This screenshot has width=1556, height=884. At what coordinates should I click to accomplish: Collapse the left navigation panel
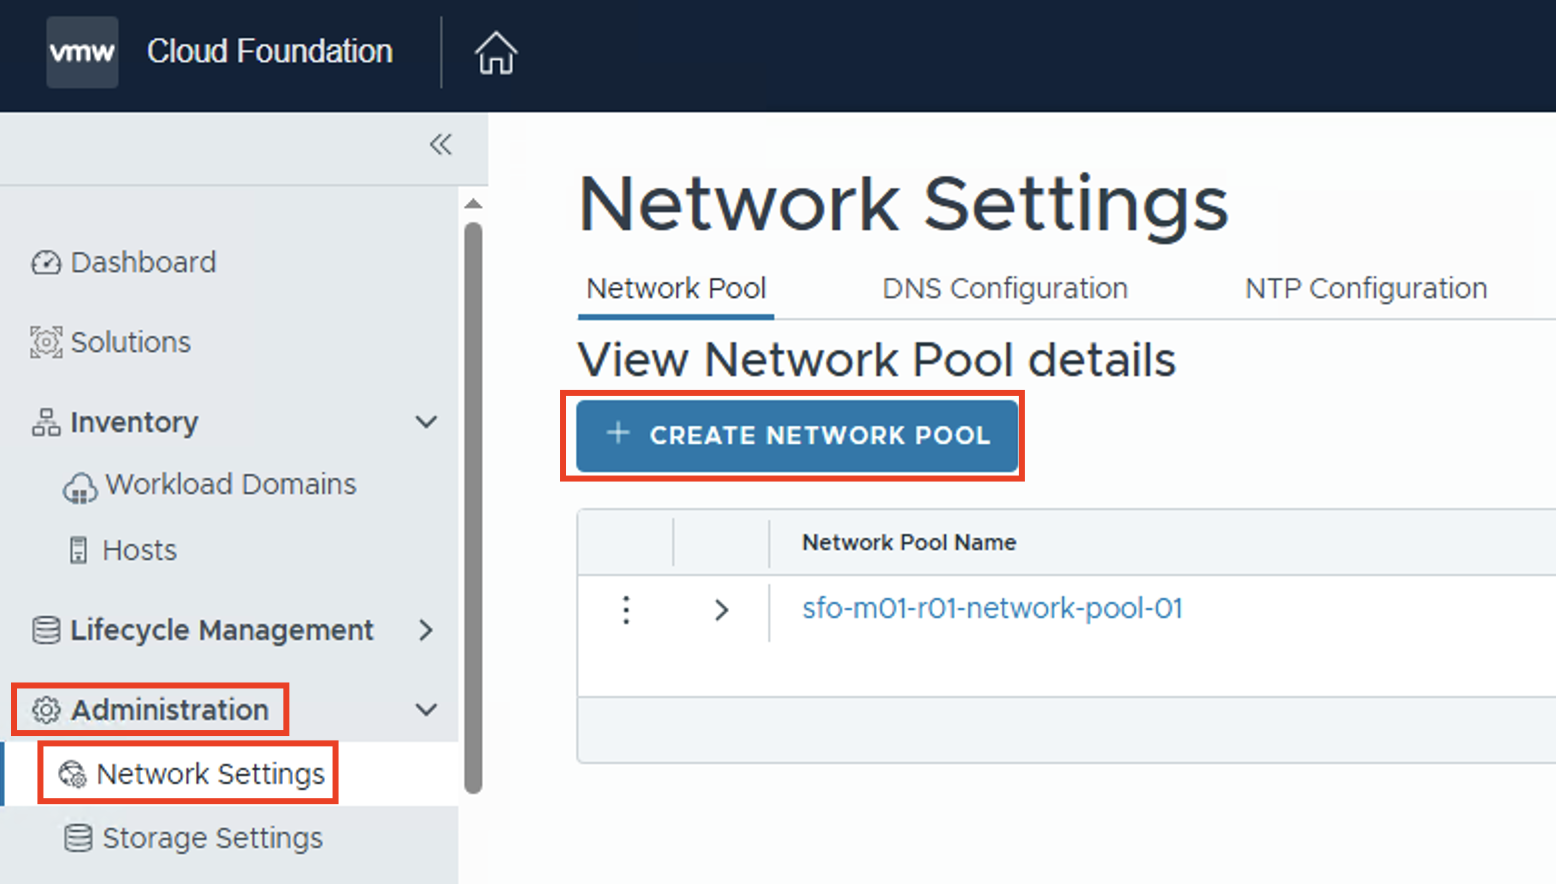(x=440, y=144)
